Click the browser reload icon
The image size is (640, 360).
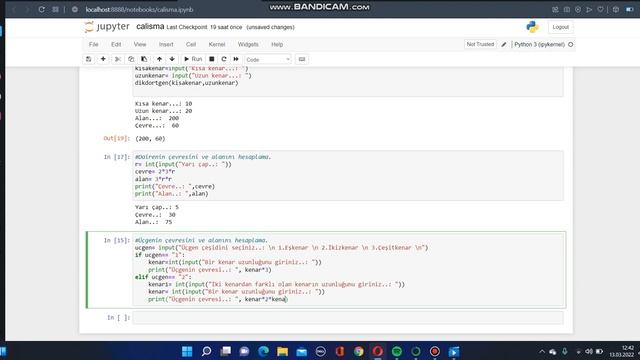[x=41, y=9]
